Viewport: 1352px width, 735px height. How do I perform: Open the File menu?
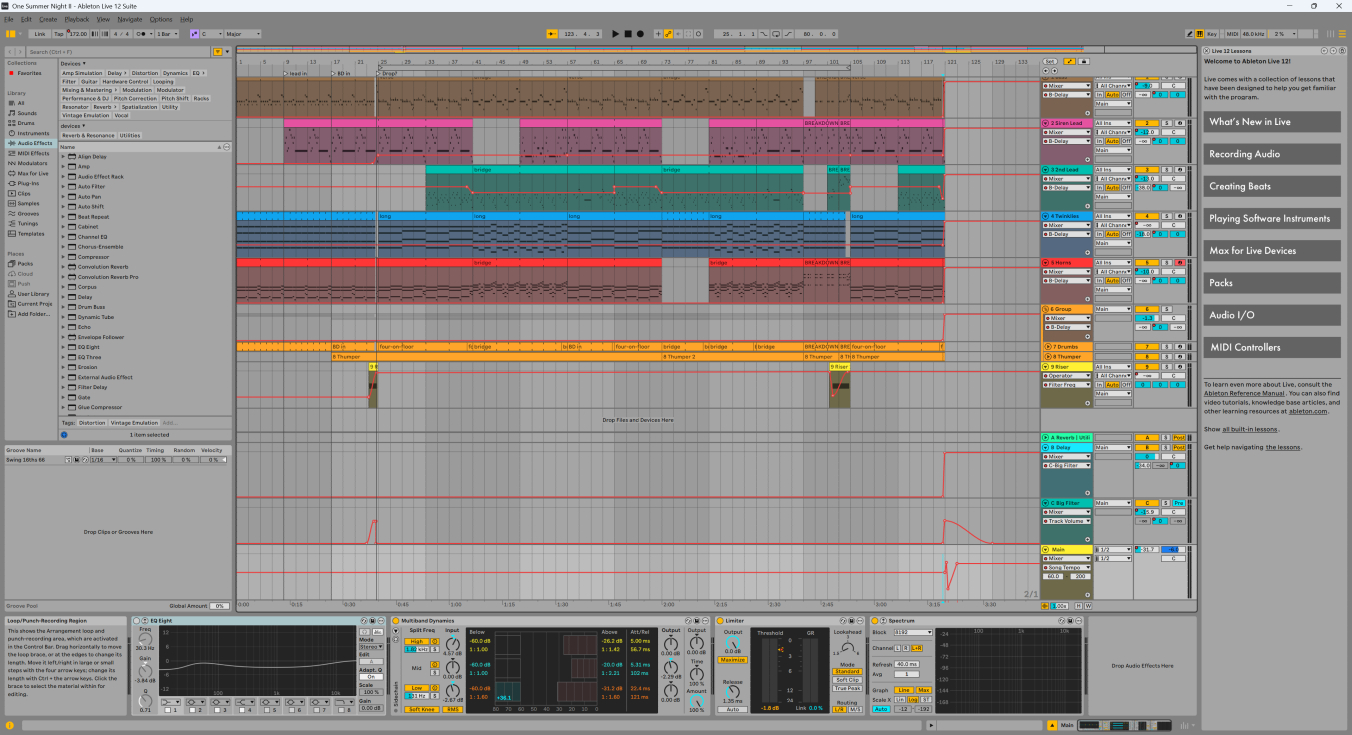click(x=9, y=19)
